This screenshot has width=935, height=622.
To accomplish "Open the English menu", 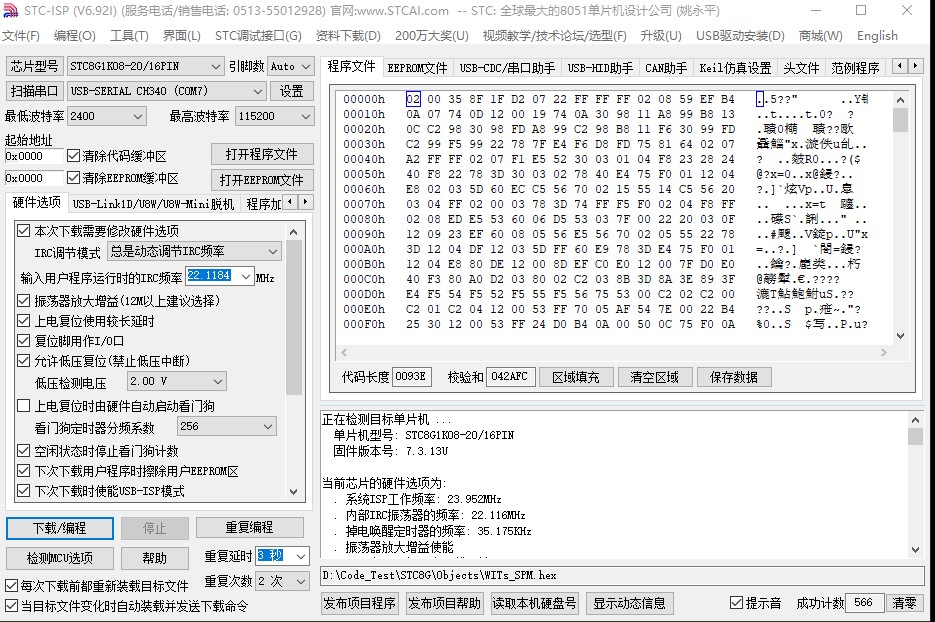I will point(877,36).
